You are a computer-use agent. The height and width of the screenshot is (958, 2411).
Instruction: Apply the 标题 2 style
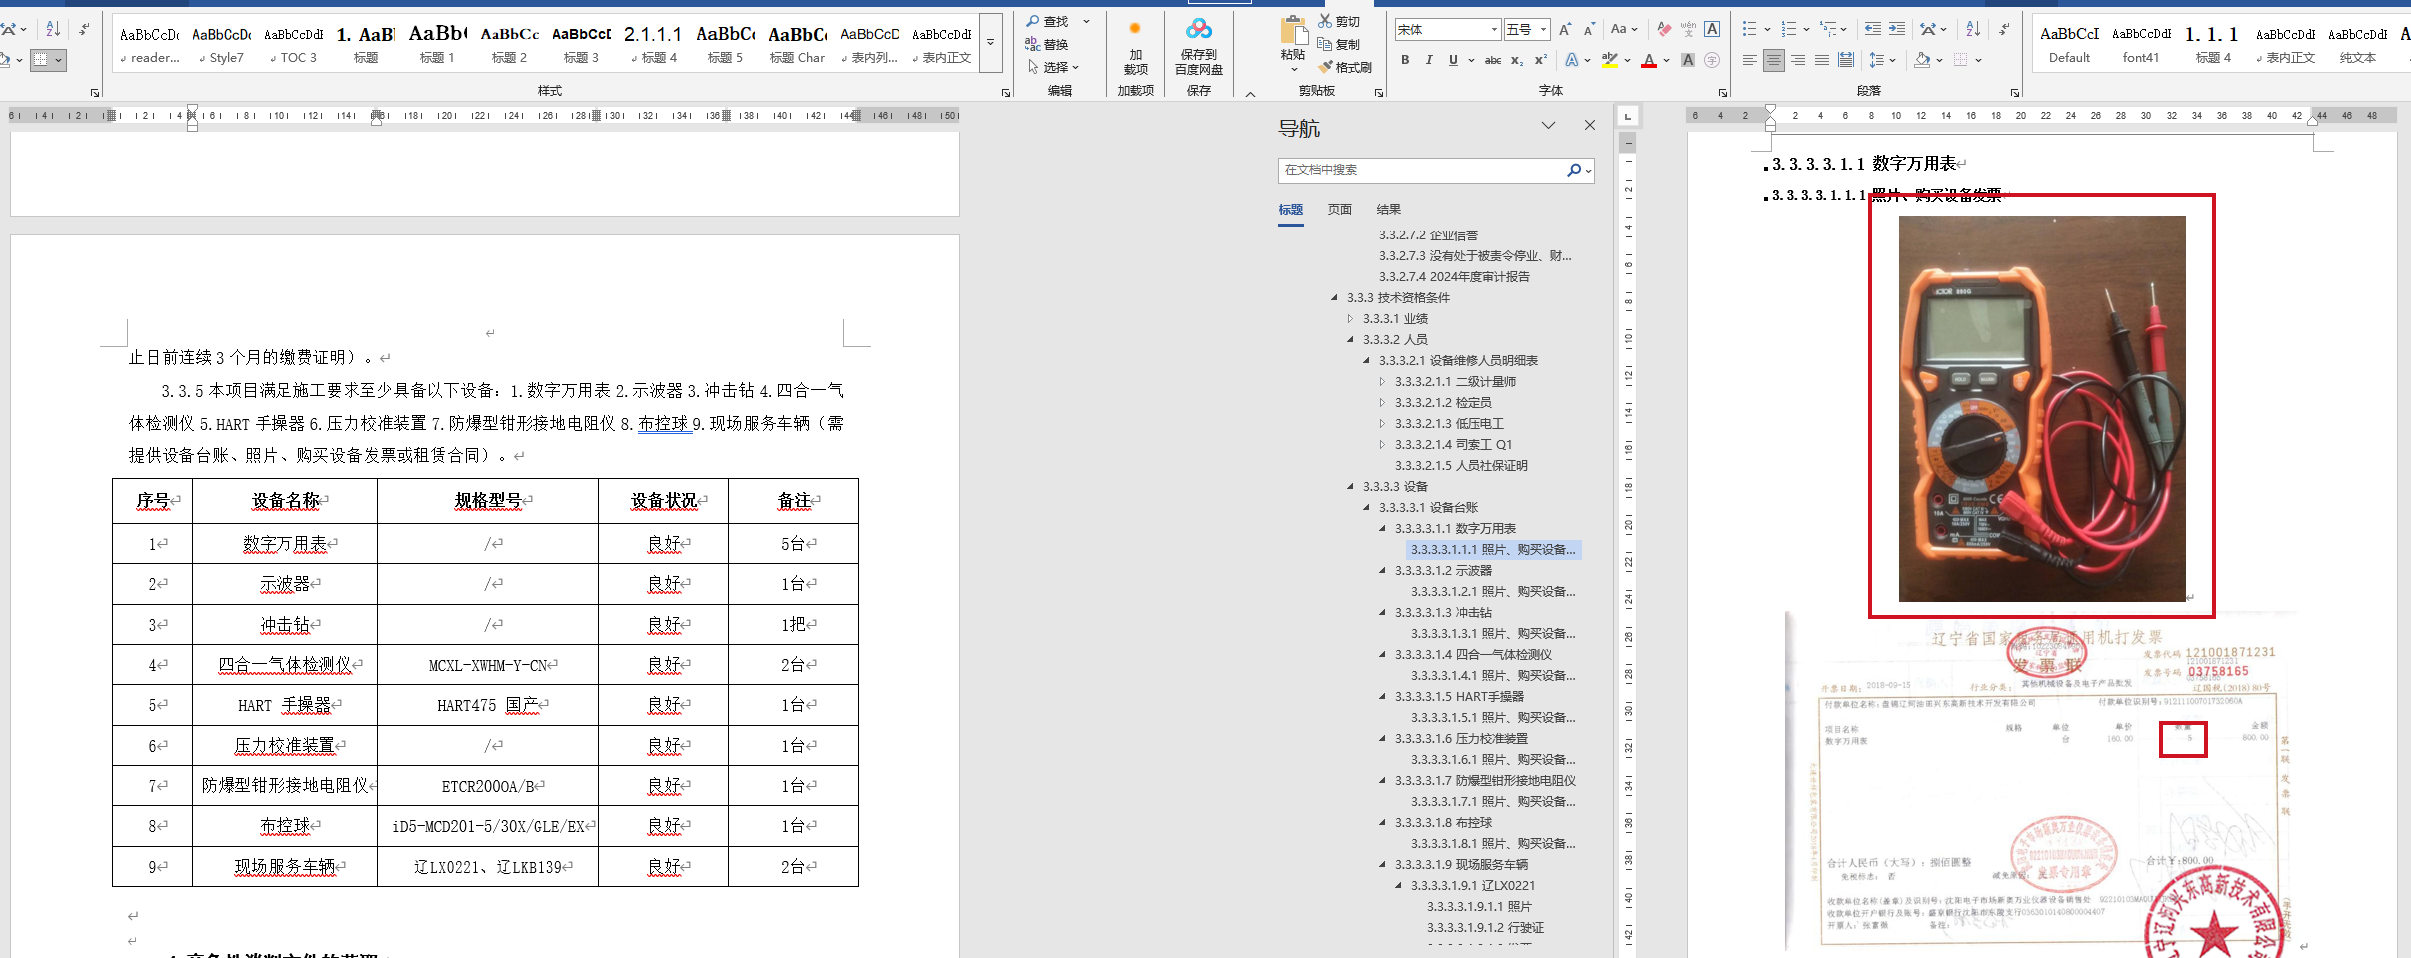509,45
